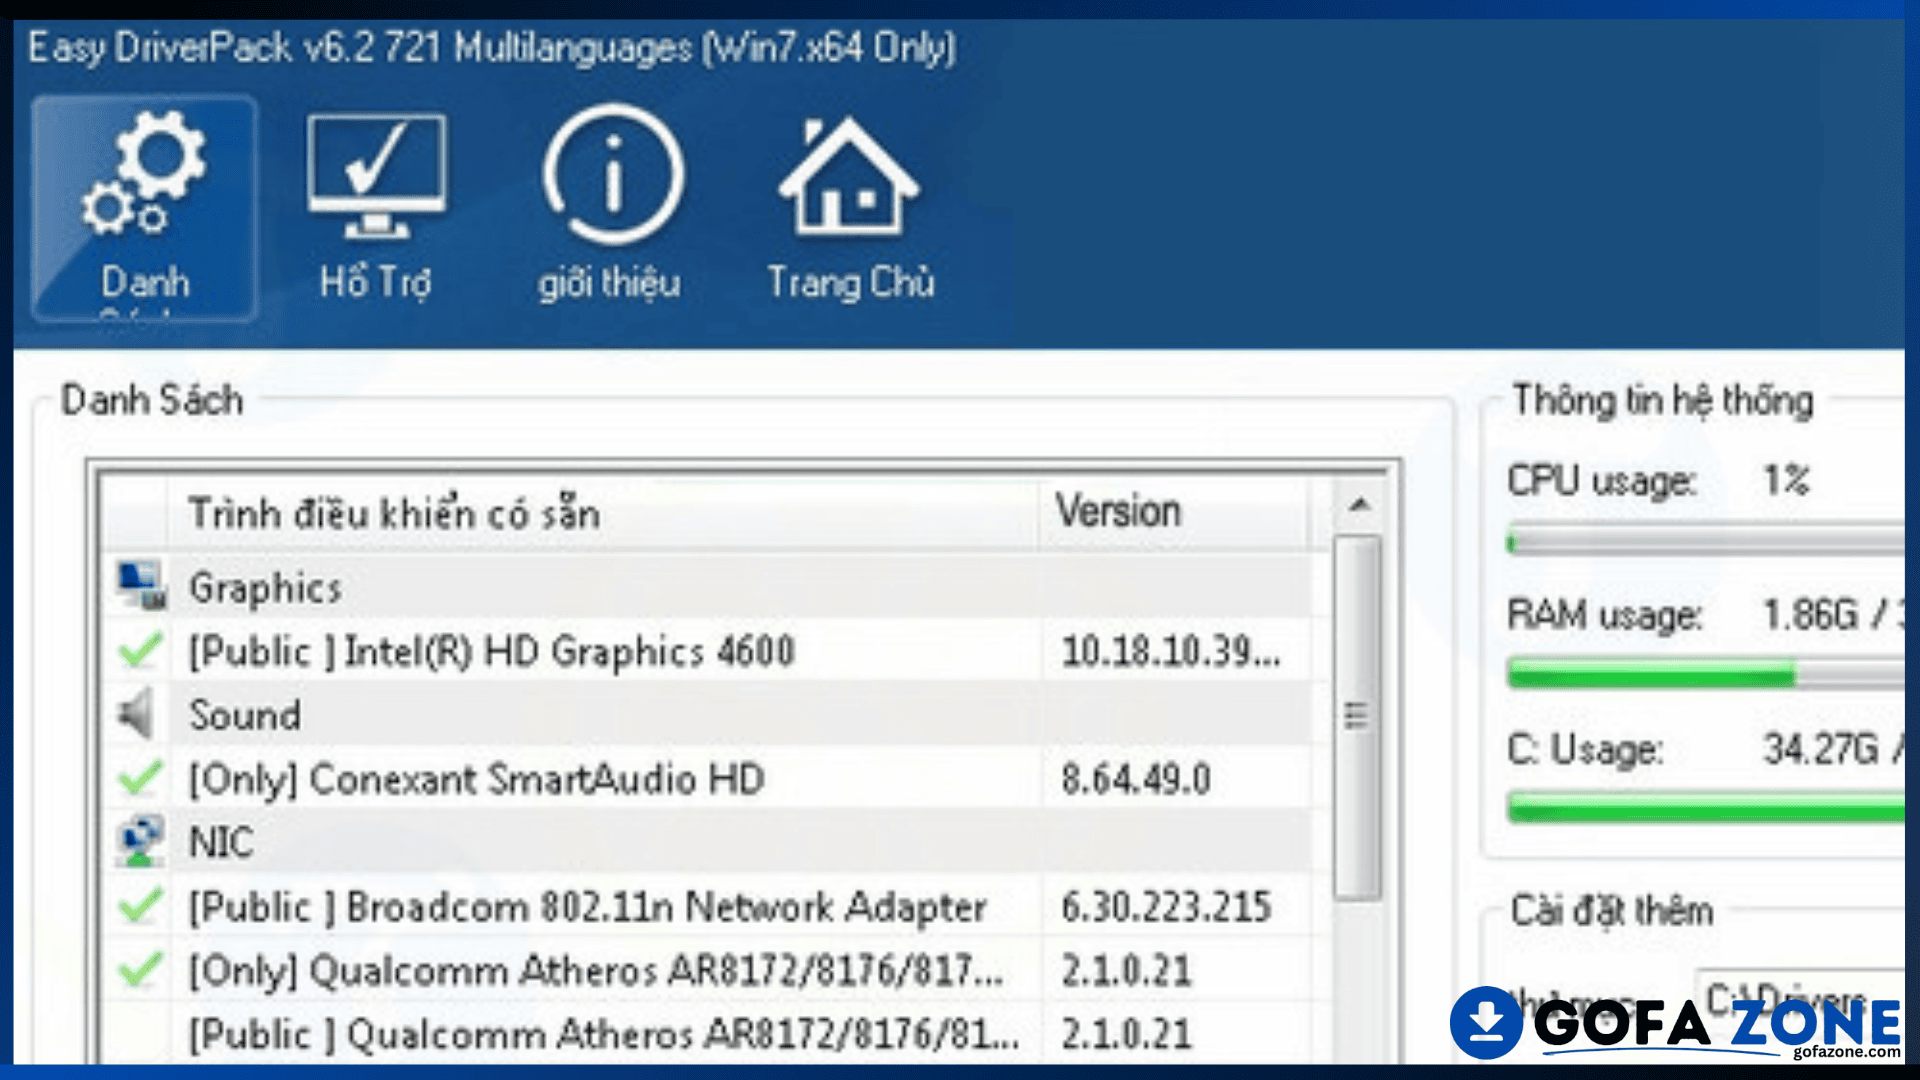The image size is (1920, 1080).
Task: Select the Sound category row
Action: click(x=708, y=714)
